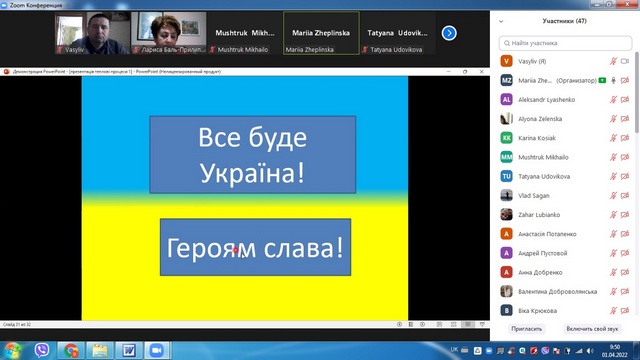Open the UK language indicator in tray
The image size is (640, 360).
454,350
